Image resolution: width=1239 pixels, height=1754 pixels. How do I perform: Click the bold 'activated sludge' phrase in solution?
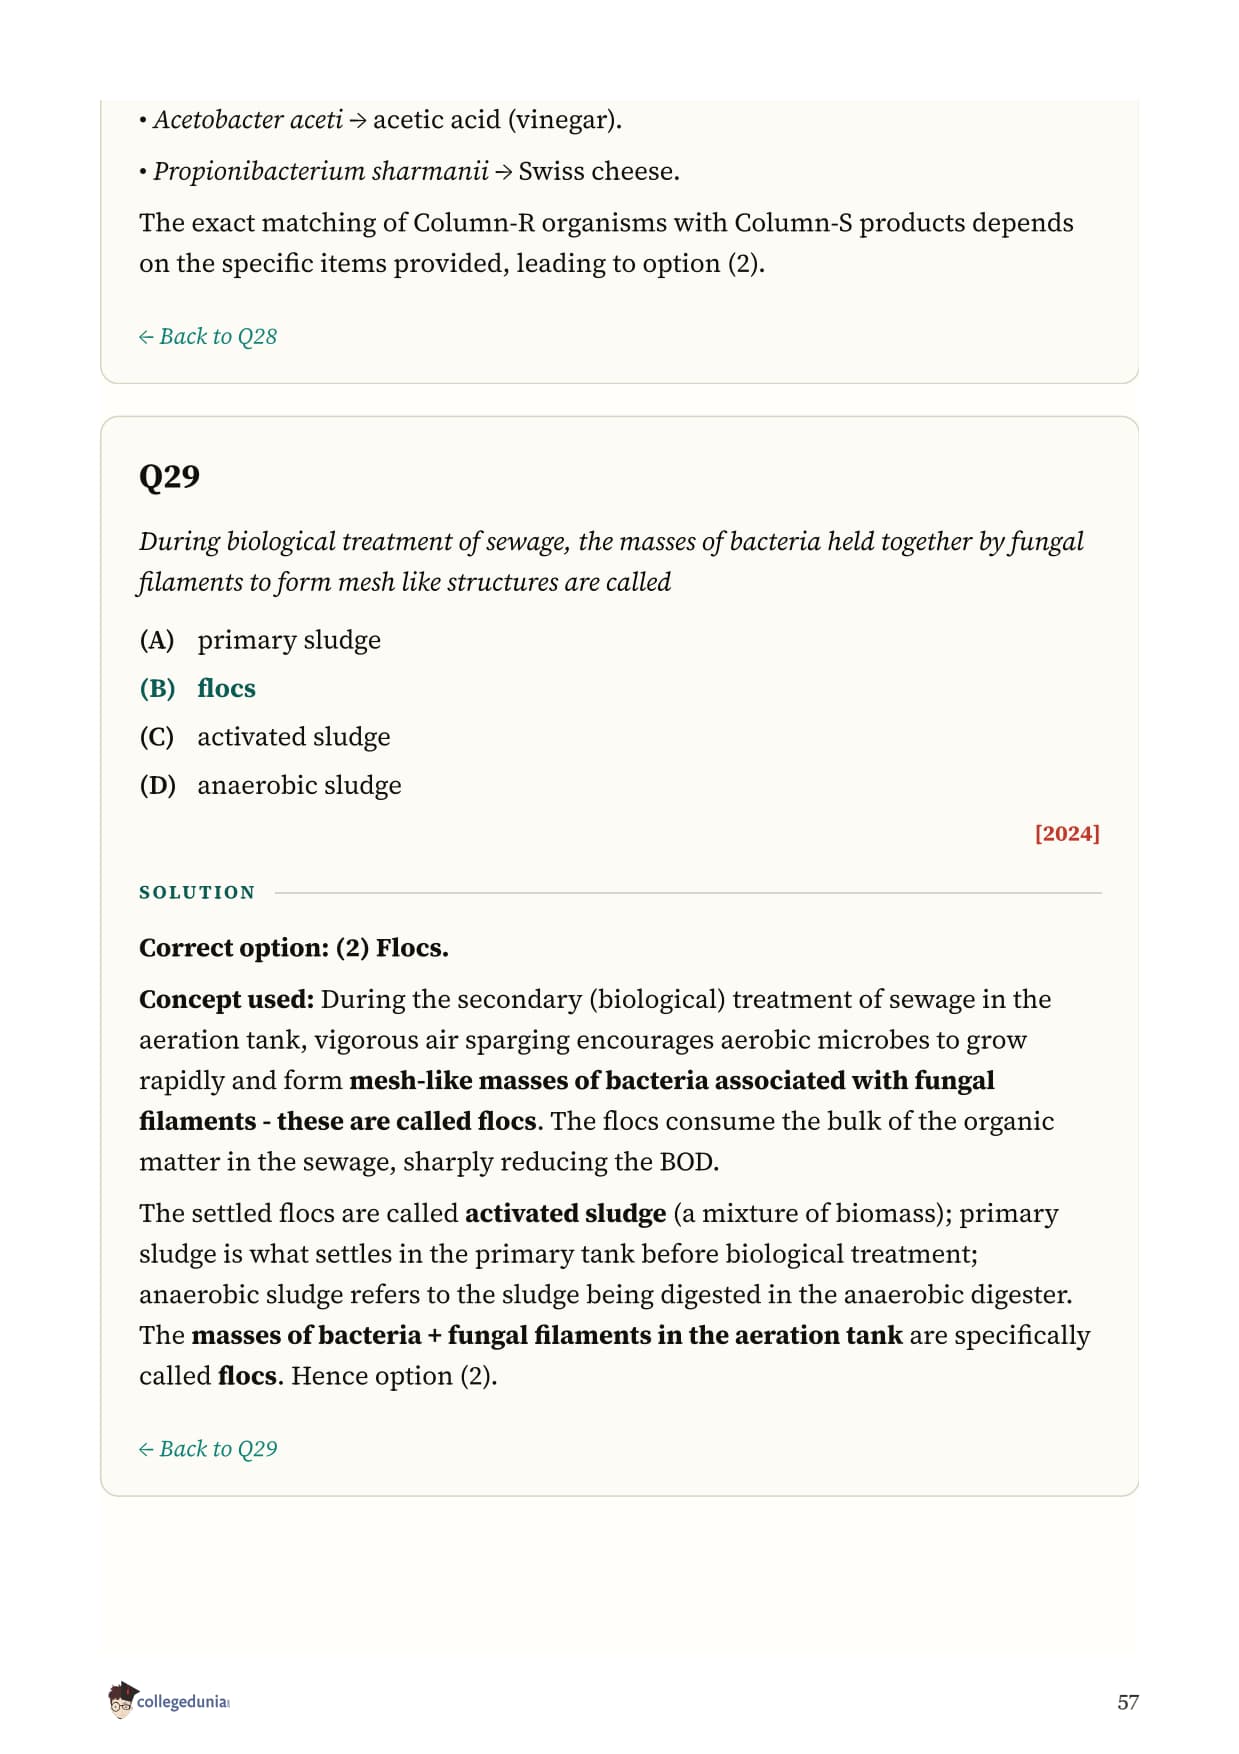pos(565,1213)
